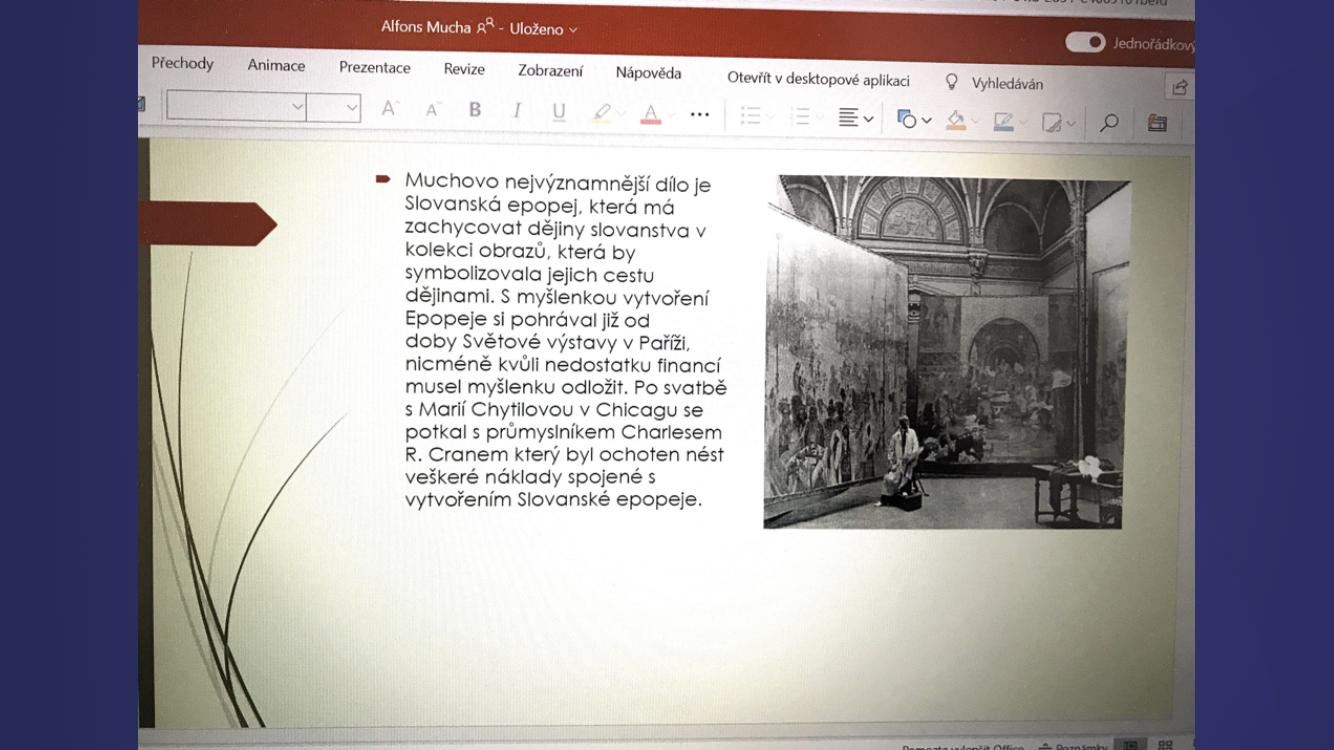
Task: Select the black-and-white studio photo
Action: [945, 352]
